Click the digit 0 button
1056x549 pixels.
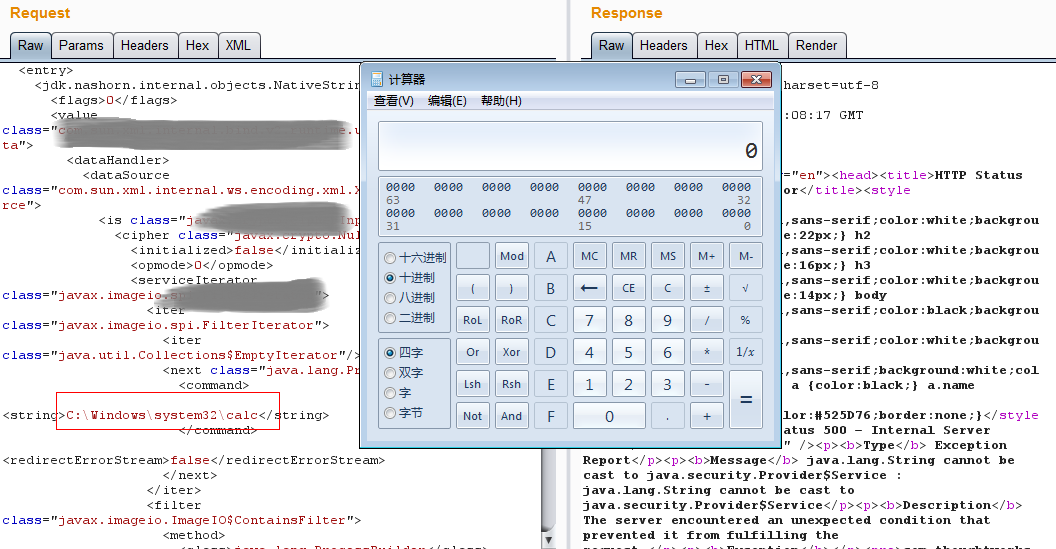coord(609,416)
